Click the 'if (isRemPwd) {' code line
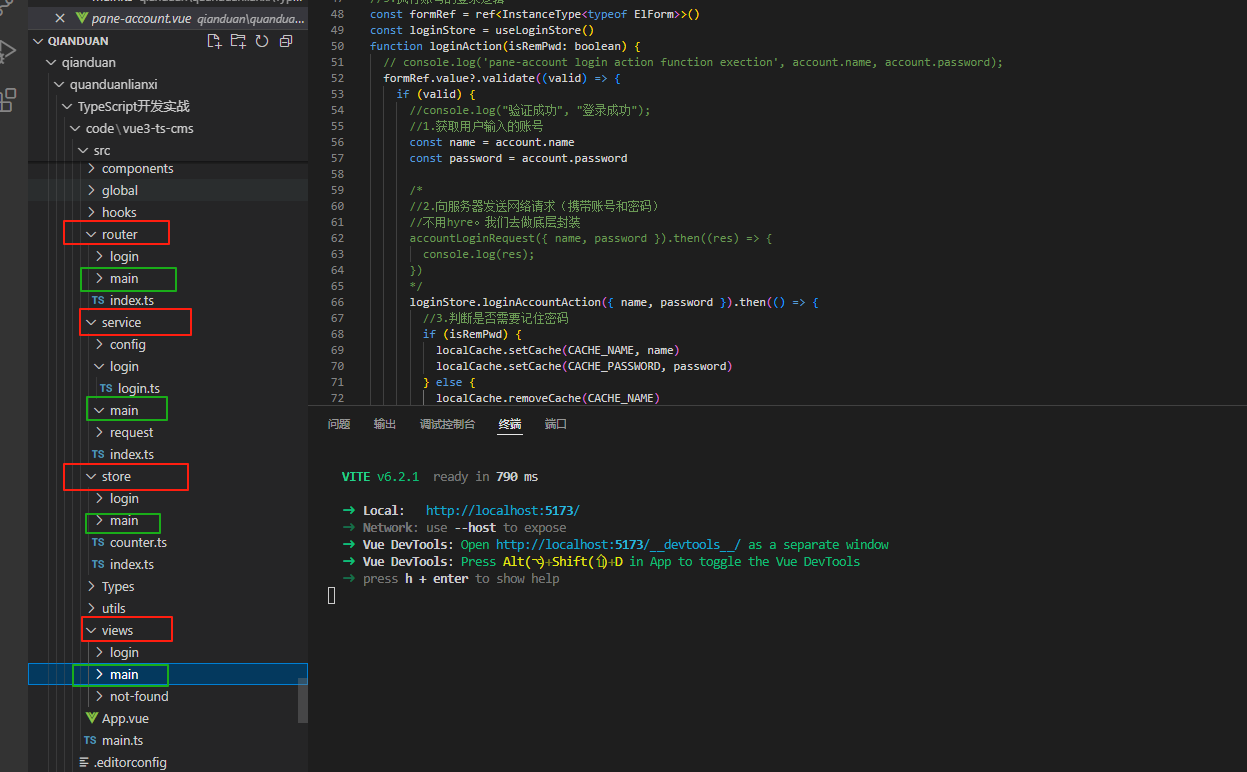 (x=472, y=334)
